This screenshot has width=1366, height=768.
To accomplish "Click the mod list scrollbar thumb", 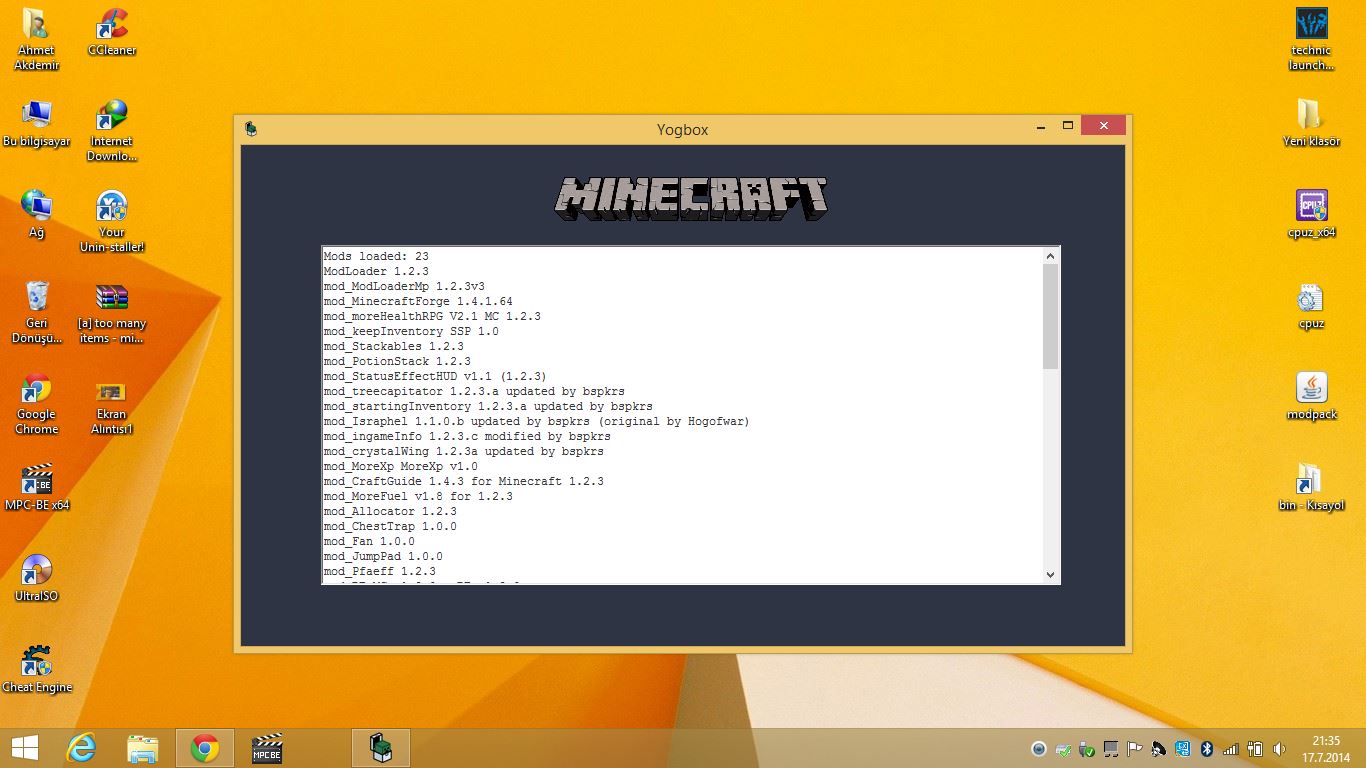I will pos(1050,316).
